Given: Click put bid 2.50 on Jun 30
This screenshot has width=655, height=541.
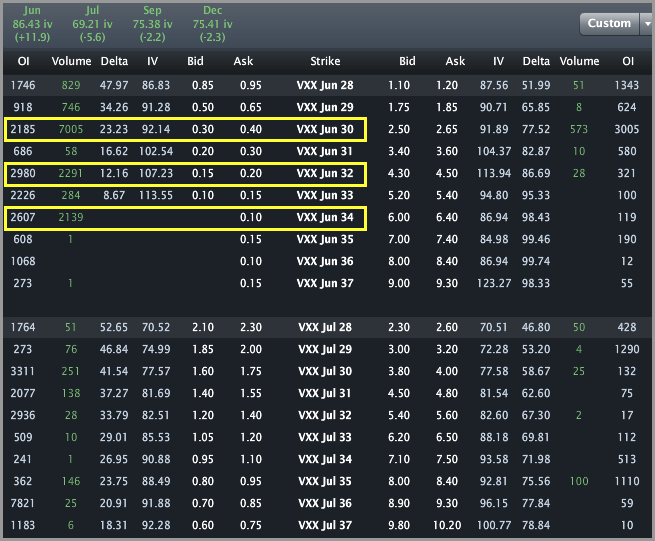Looking at the screenshot, I should [399, 130].
